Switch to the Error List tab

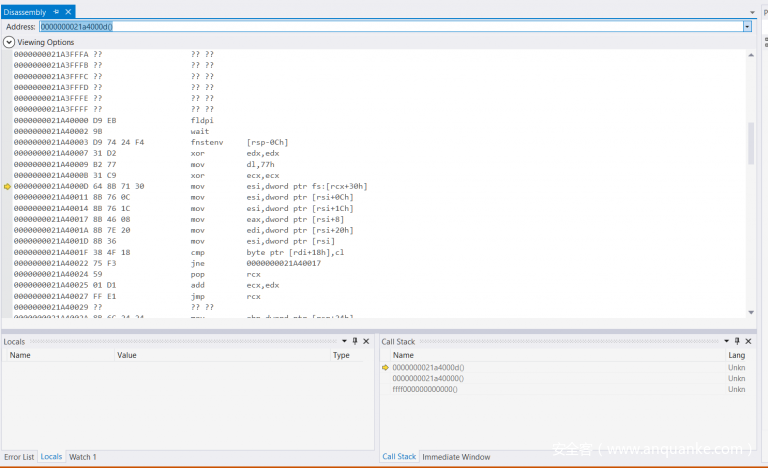click(x=19, y=457)
